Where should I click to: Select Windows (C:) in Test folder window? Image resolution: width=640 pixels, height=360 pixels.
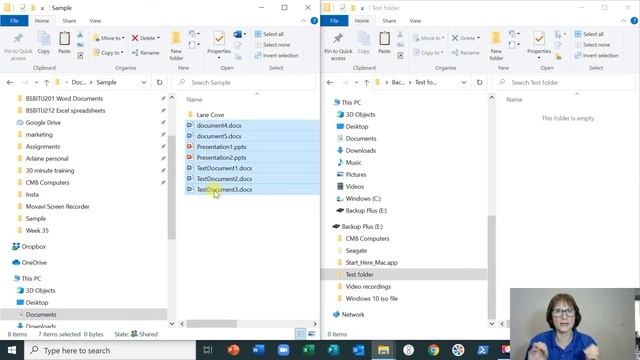click(x=363, y=198)
